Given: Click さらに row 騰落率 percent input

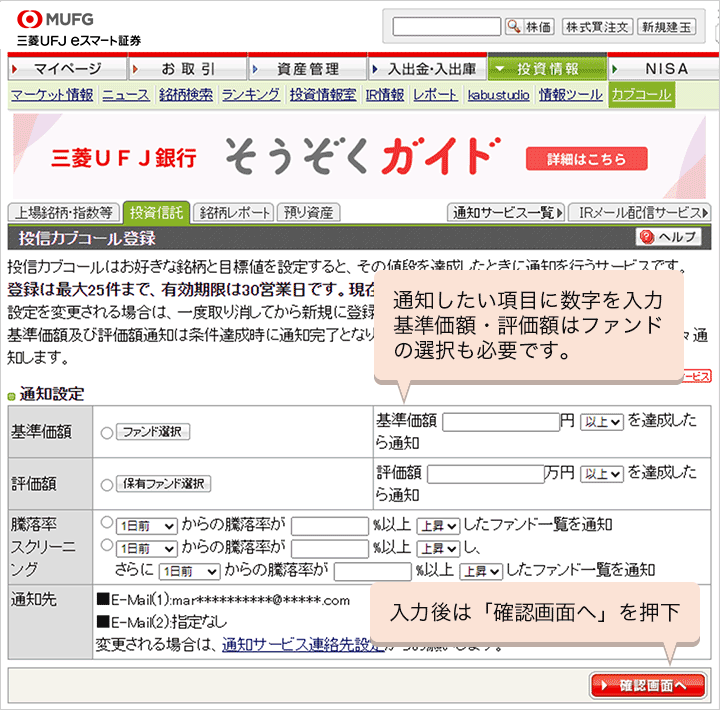Looking at the screenshot, I should tap(372, 572).
